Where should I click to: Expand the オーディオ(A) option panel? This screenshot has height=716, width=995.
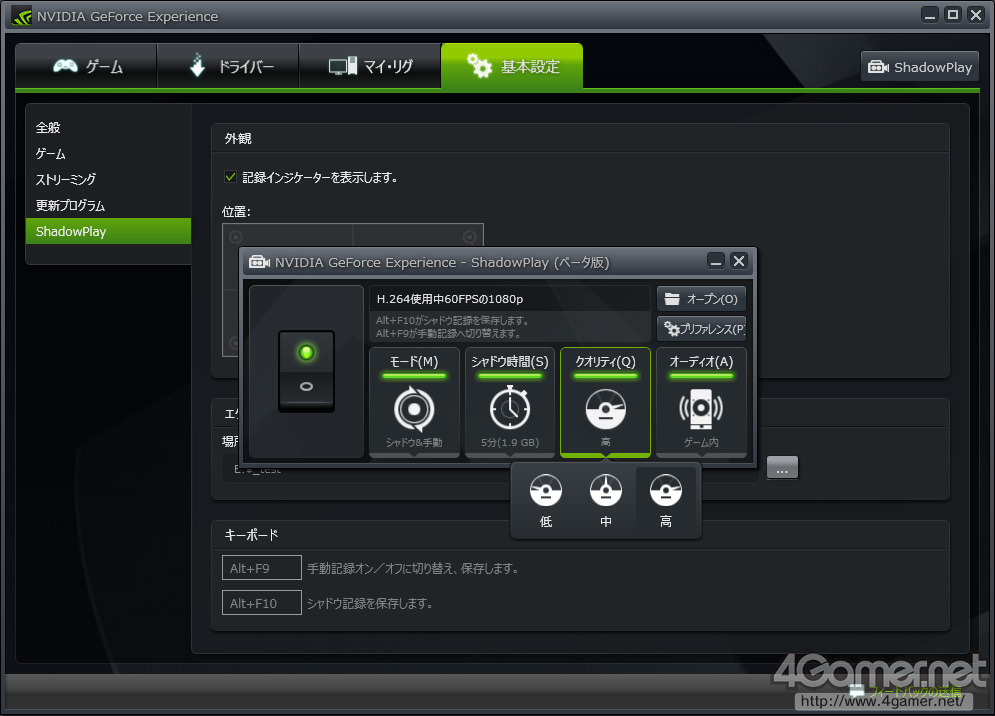[701, 402]
